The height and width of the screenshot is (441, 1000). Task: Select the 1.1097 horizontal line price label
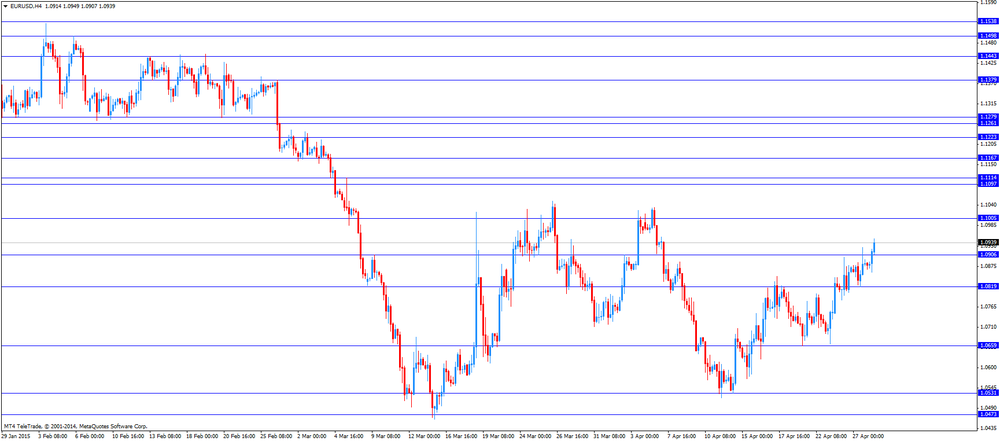point(988,184)
